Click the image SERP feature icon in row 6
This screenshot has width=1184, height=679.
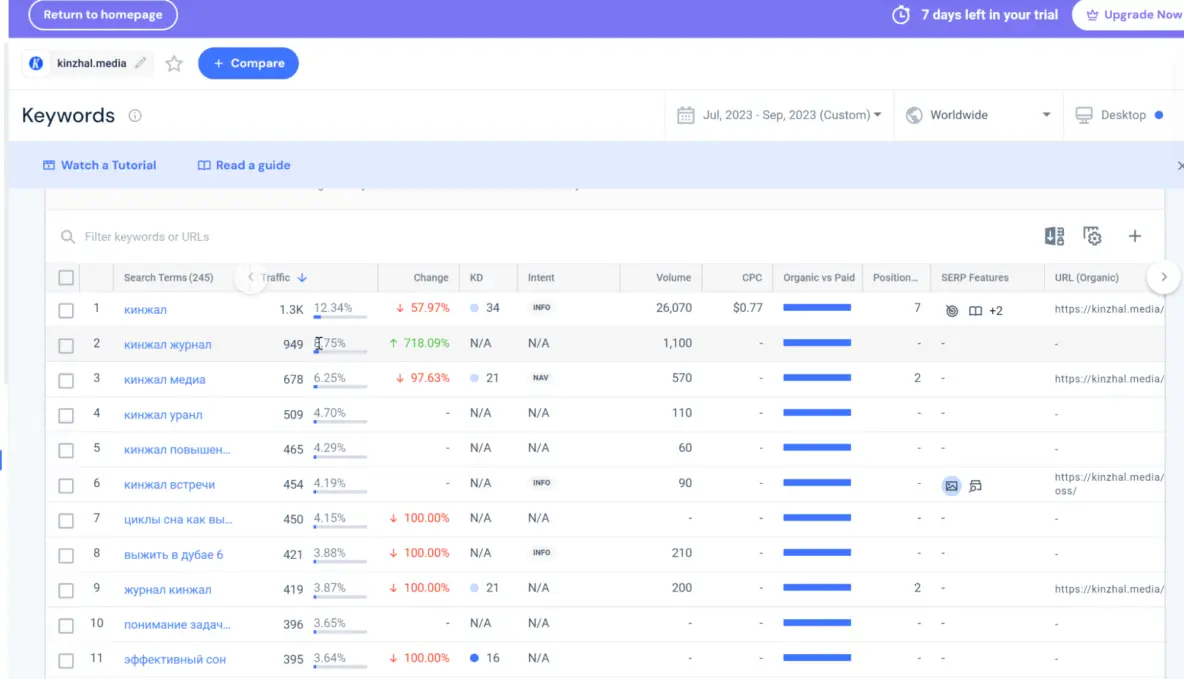coord(952,485)
